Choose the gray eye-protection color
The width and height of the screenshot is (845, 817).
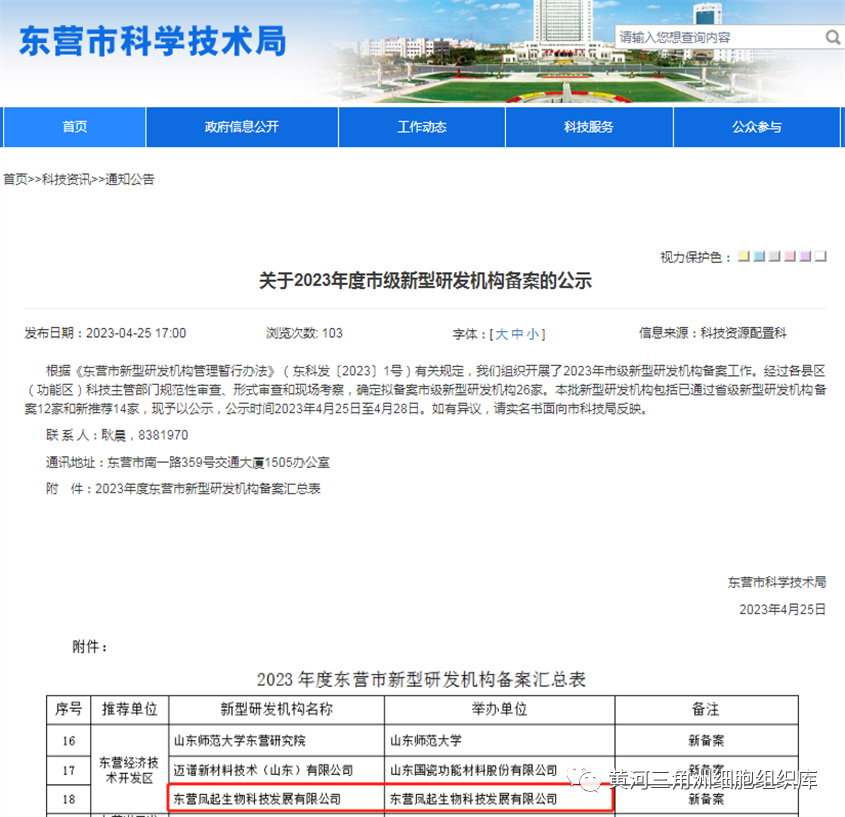pyautogui.click(x=774, y=256)
